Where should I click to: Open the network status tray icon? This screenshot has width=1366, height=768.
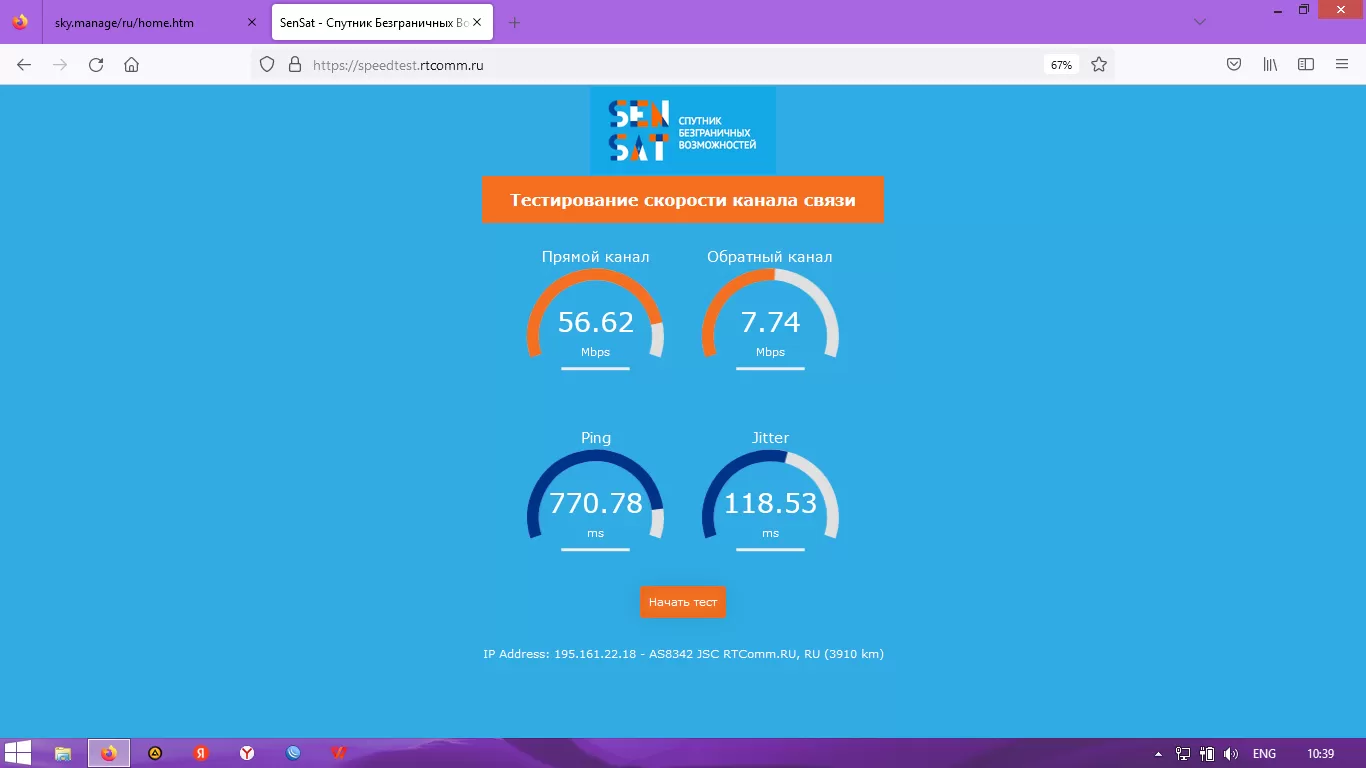pos(1183,753)
